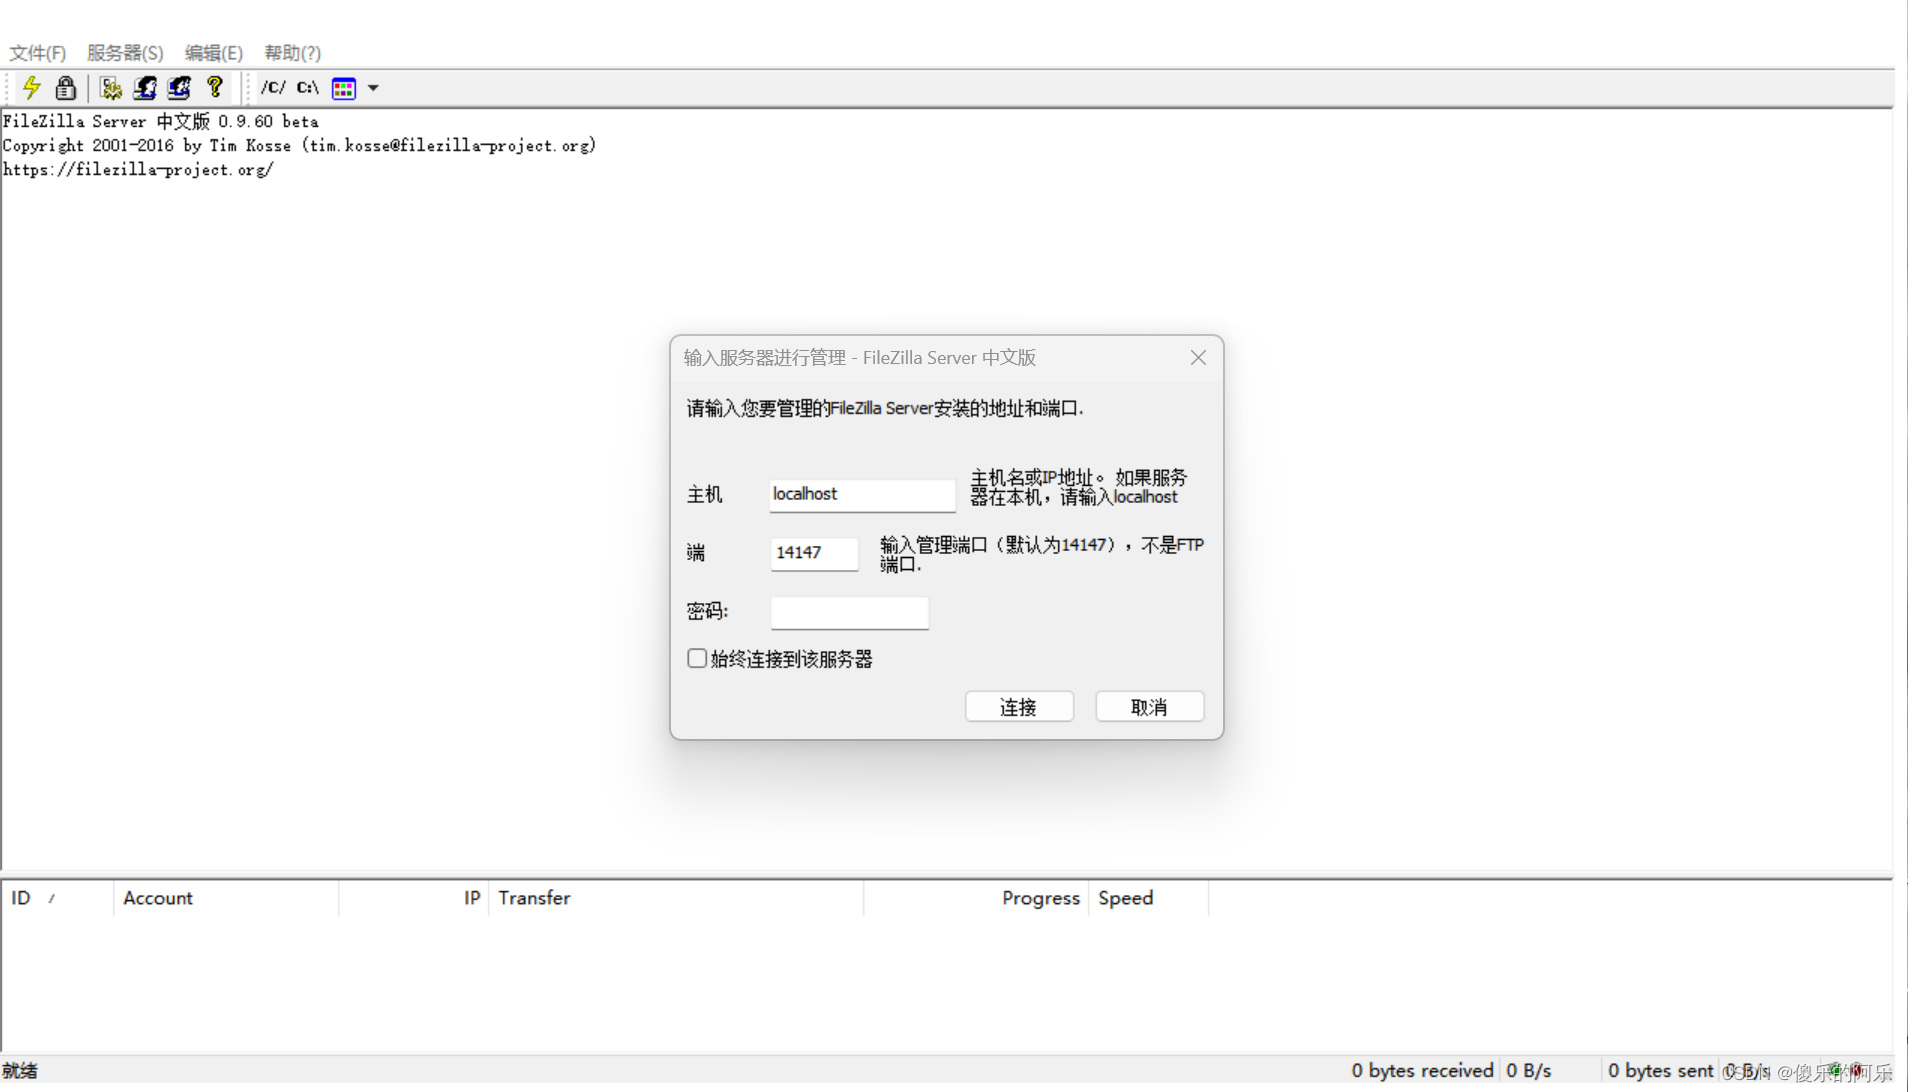
Task: Sort by the Account column header
Action: (x=226, y=898)
